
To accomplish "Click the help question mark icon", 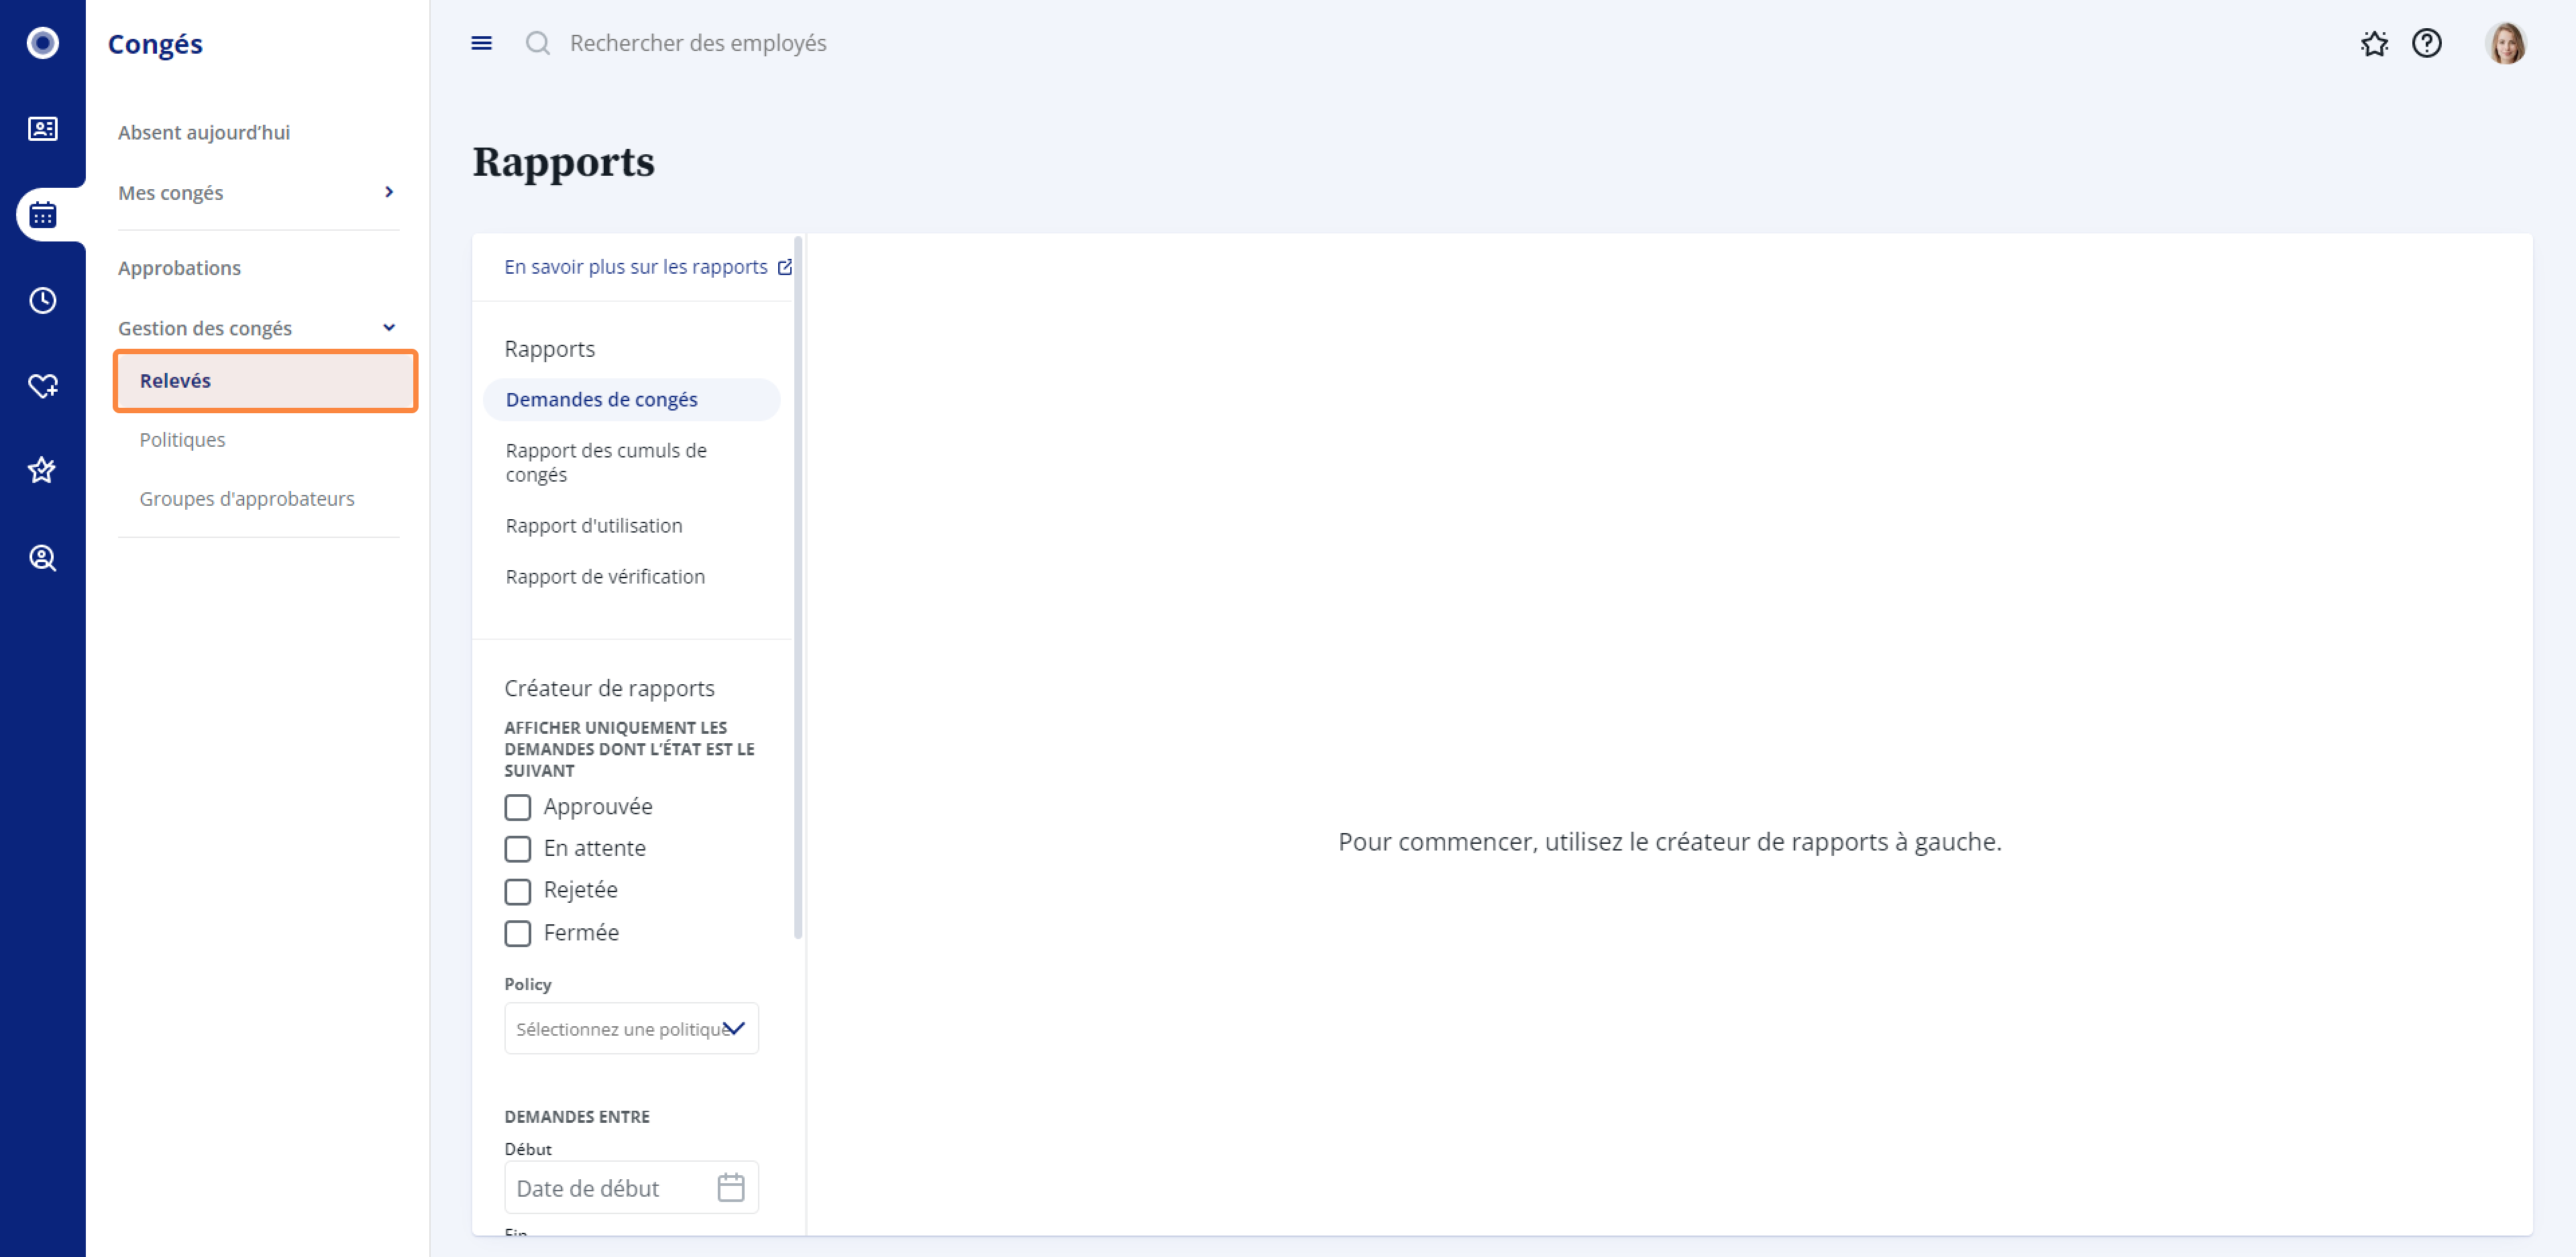I will tap(2426, 43).
